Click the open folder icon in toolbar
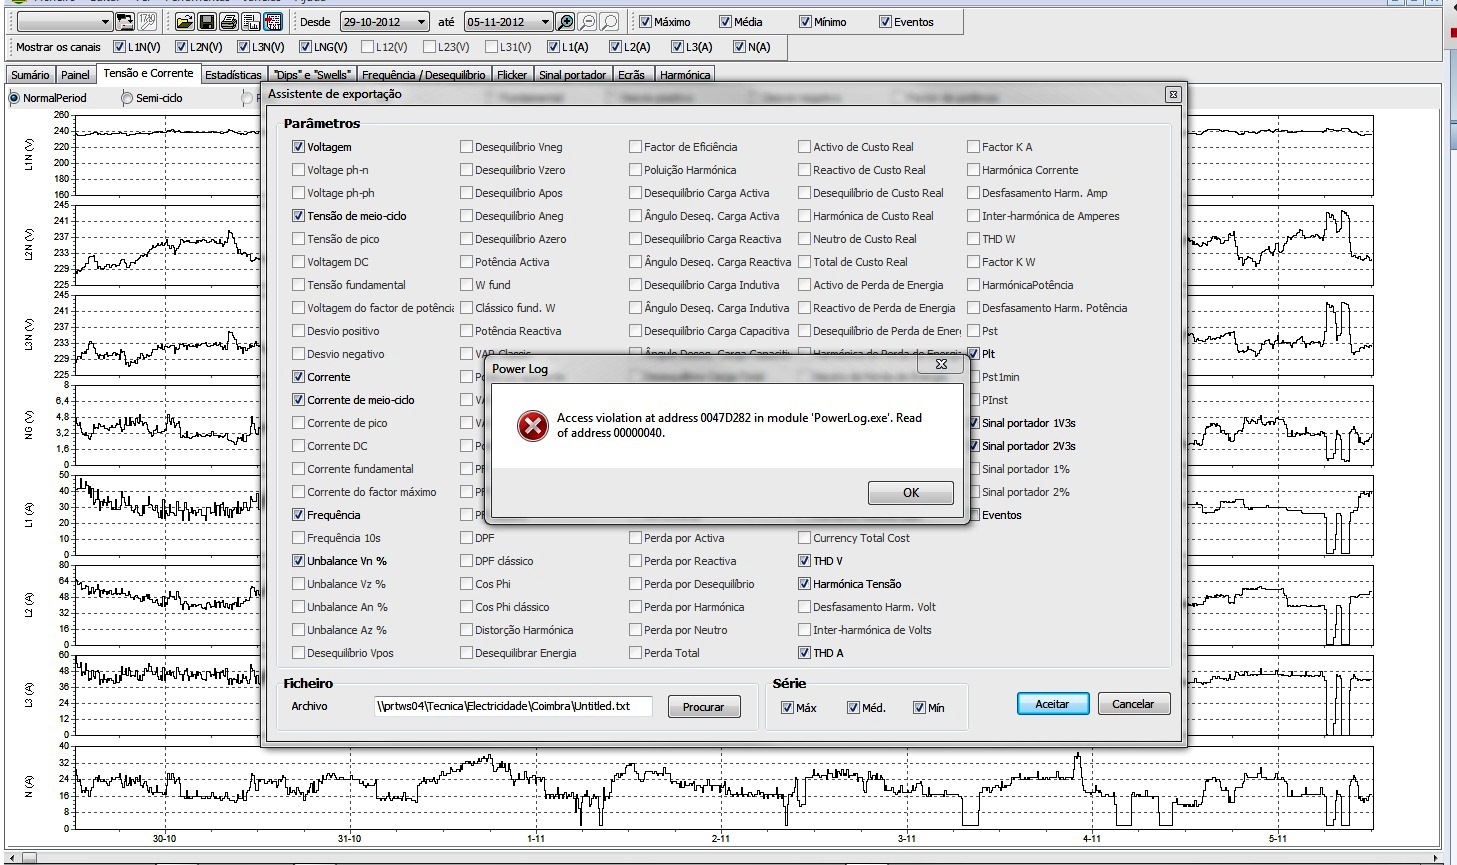The height and width of the screenshot is (865, 1457). pos(185,22)
